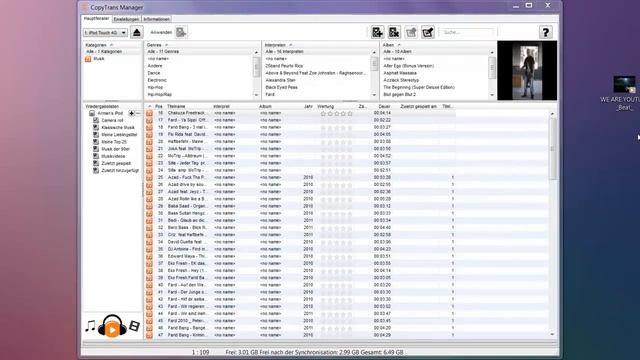Open the Hauptfenster tab
The width and height of the screenshot is (640, 360).
coord(96,19)
